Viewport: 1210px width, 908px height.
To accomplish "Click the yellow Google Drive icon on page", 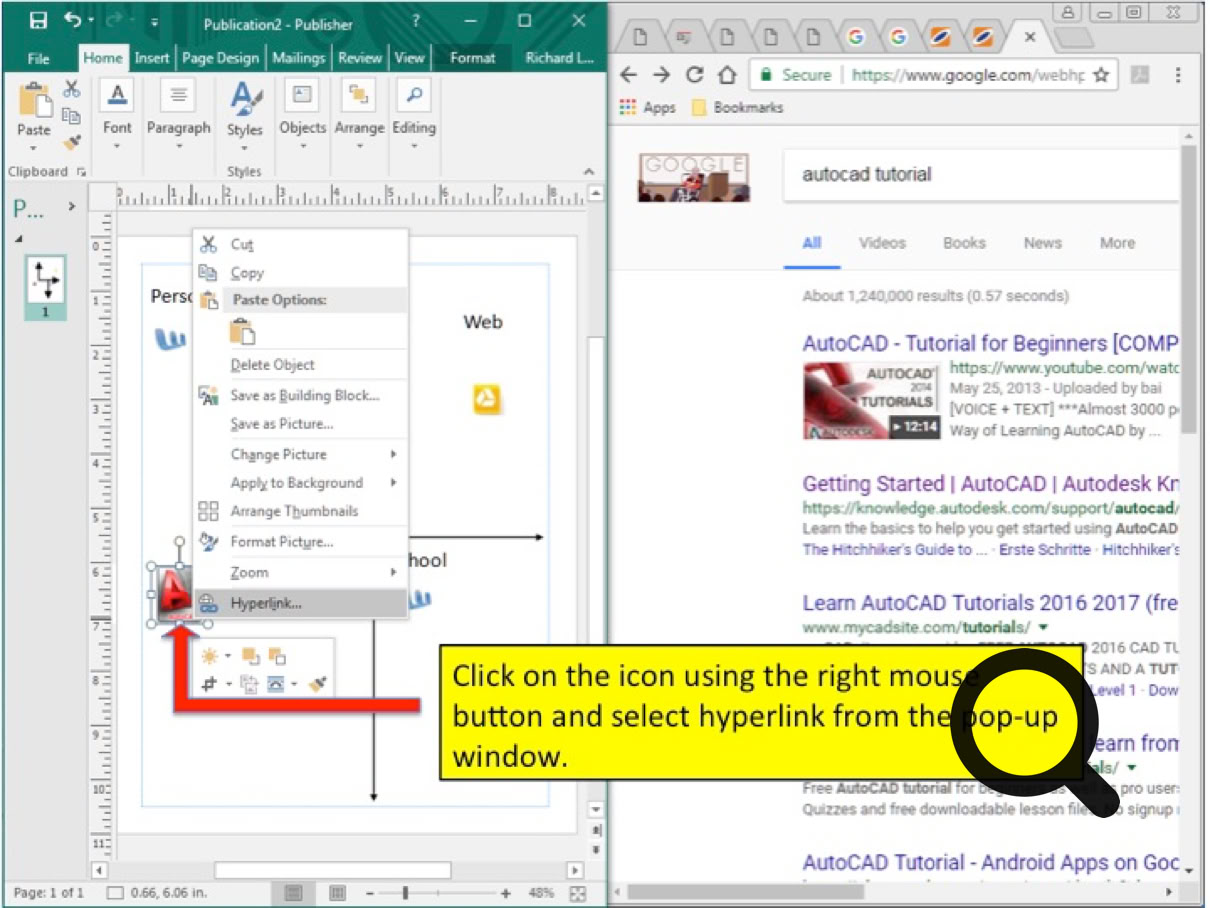I will point(486,400).
